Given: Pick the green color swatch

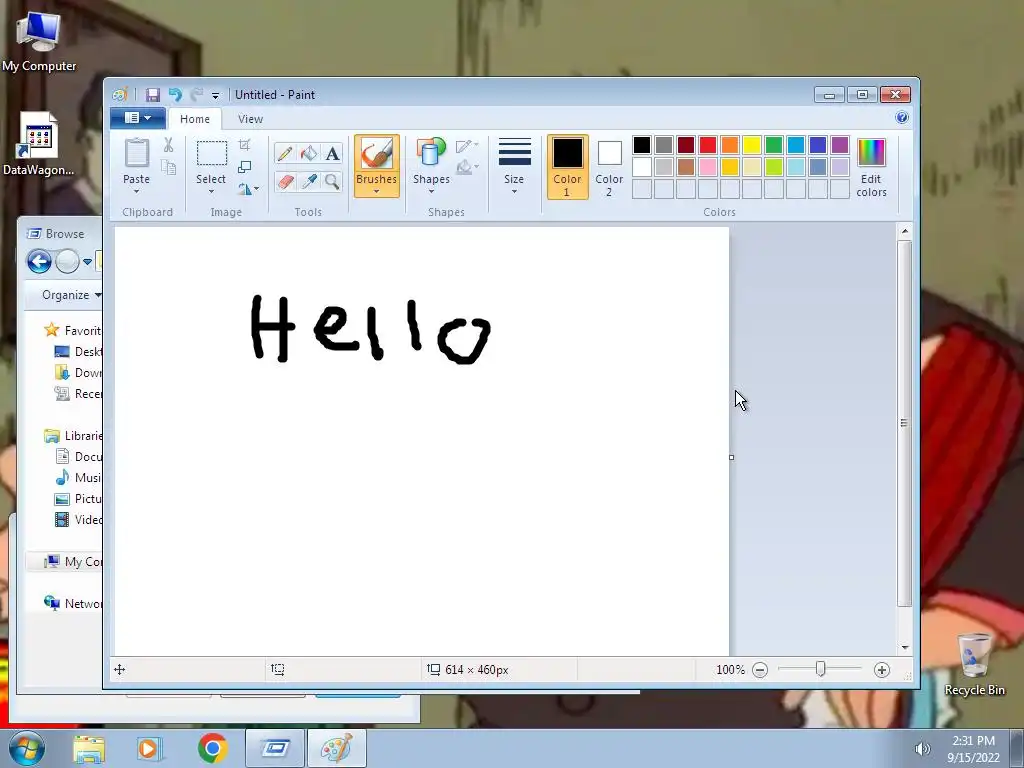Looking at the screenshot, I should pos(774,145).
